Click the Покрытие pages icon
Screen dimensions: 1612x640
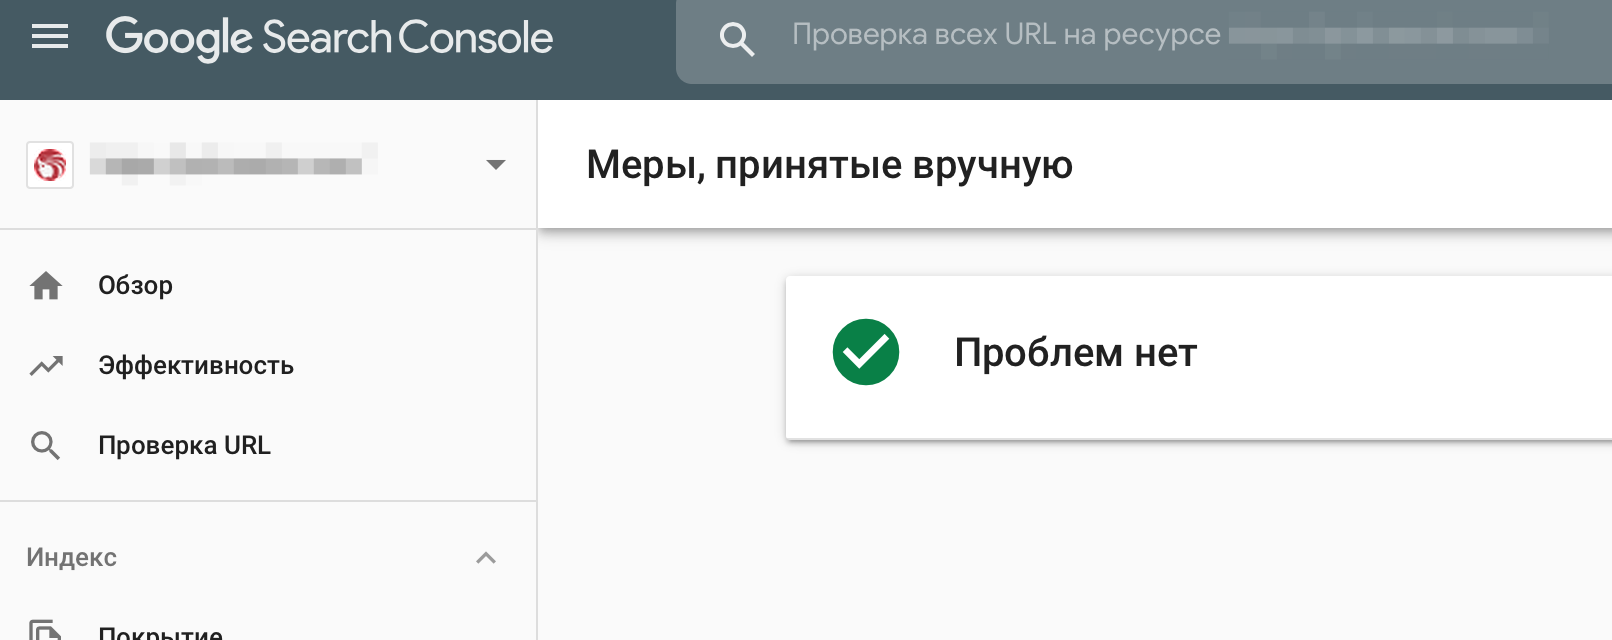tap(45, 630)
